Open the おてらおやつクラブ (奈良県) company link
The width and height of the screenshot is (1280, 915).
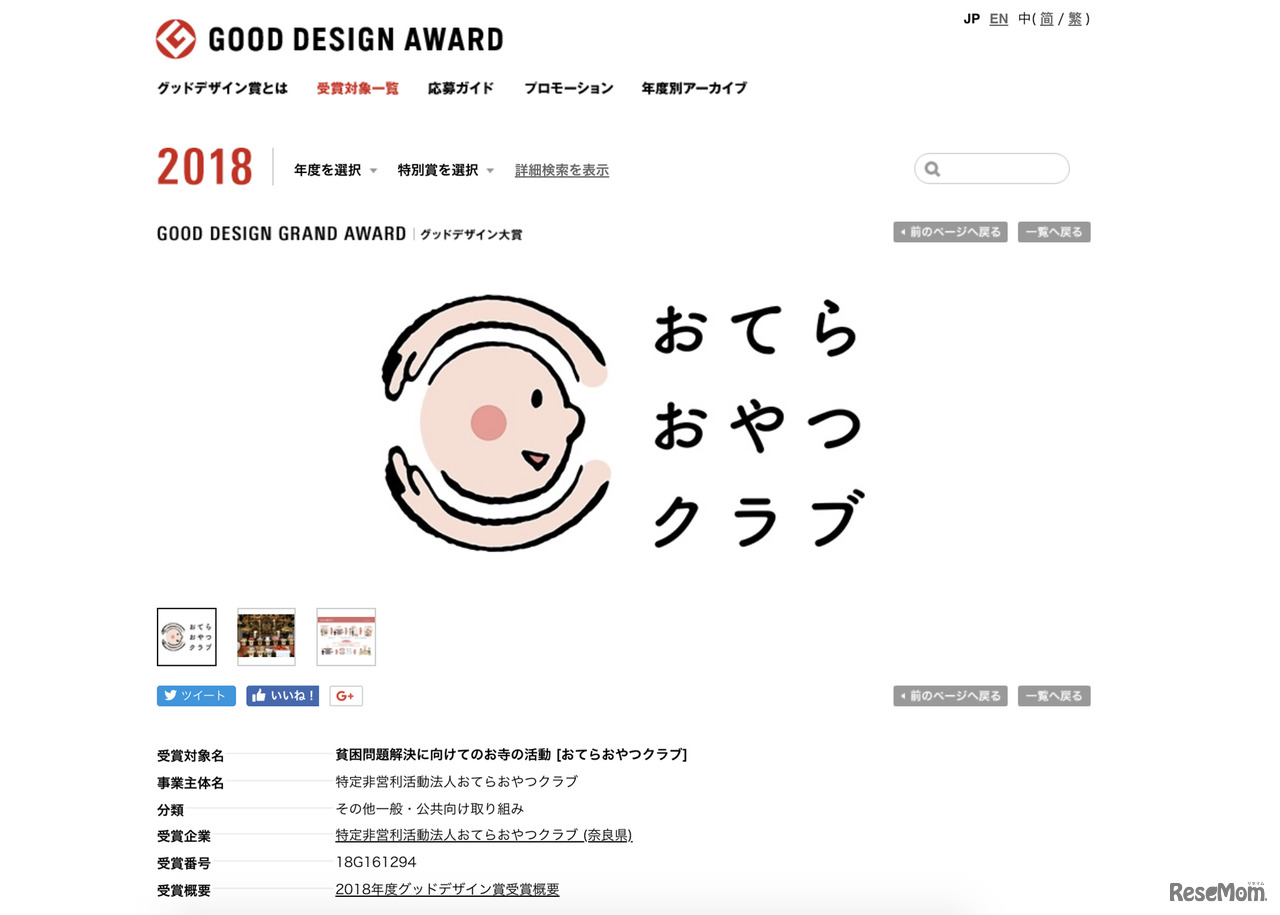pyautogui.click(x=484, y=835)
